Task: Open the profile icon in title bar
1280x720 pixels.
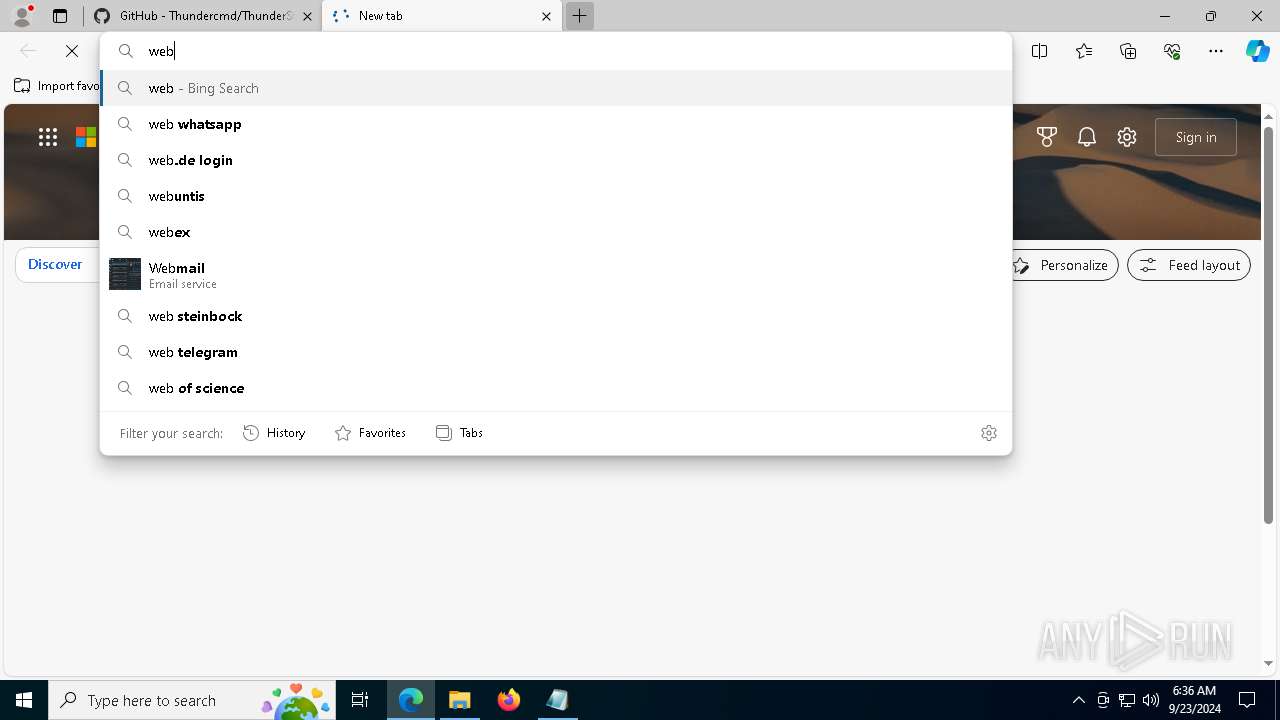Action: pos(22,15)
